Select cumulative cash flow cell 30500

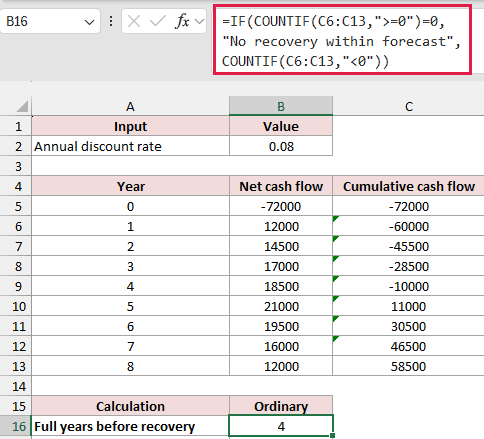[408, 326]
